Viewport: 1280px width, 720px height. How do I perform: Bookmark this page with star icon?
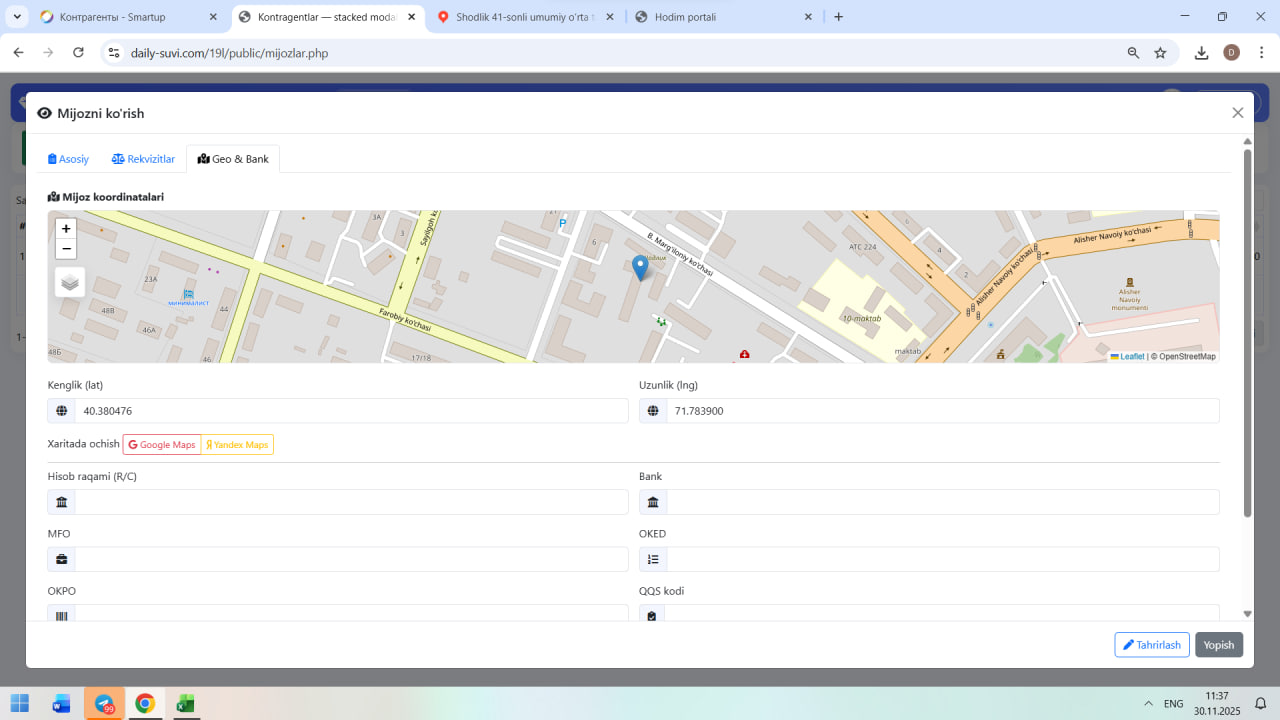[x=1160, y=53]
